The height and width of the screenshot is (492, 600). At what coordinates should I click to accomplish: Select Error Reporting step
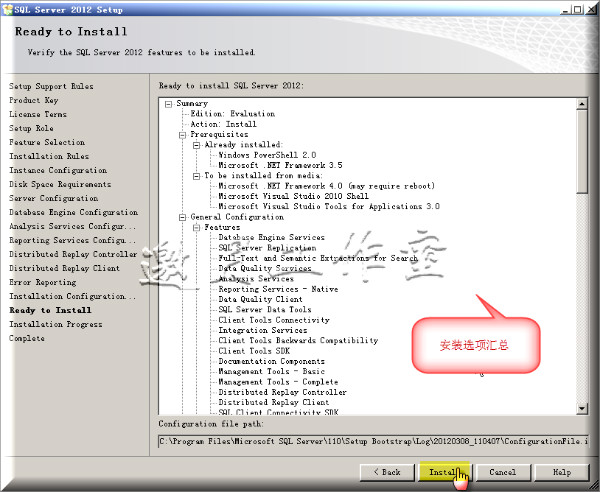click(43, 282)
